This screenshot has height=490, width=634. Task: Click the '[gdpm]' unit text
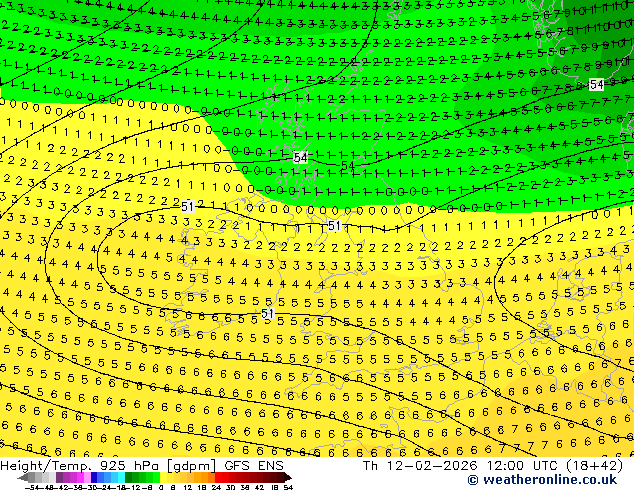click(191, 465)
